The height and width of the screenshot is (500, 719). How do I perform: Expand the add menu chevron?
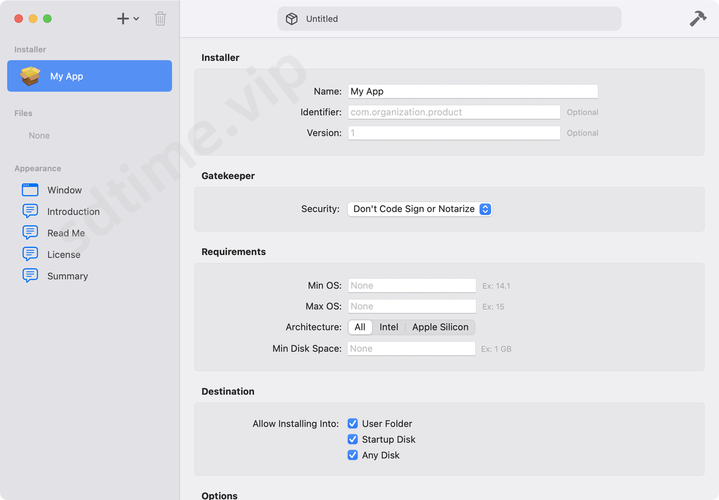click(137, 19)
